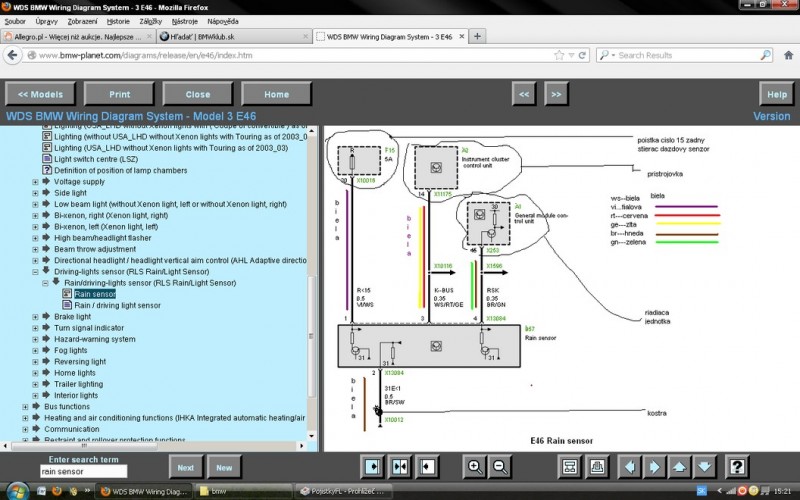Expand the Communication node
The height and width of the screenshot is (500, 800).
click(x=25, y=429)
